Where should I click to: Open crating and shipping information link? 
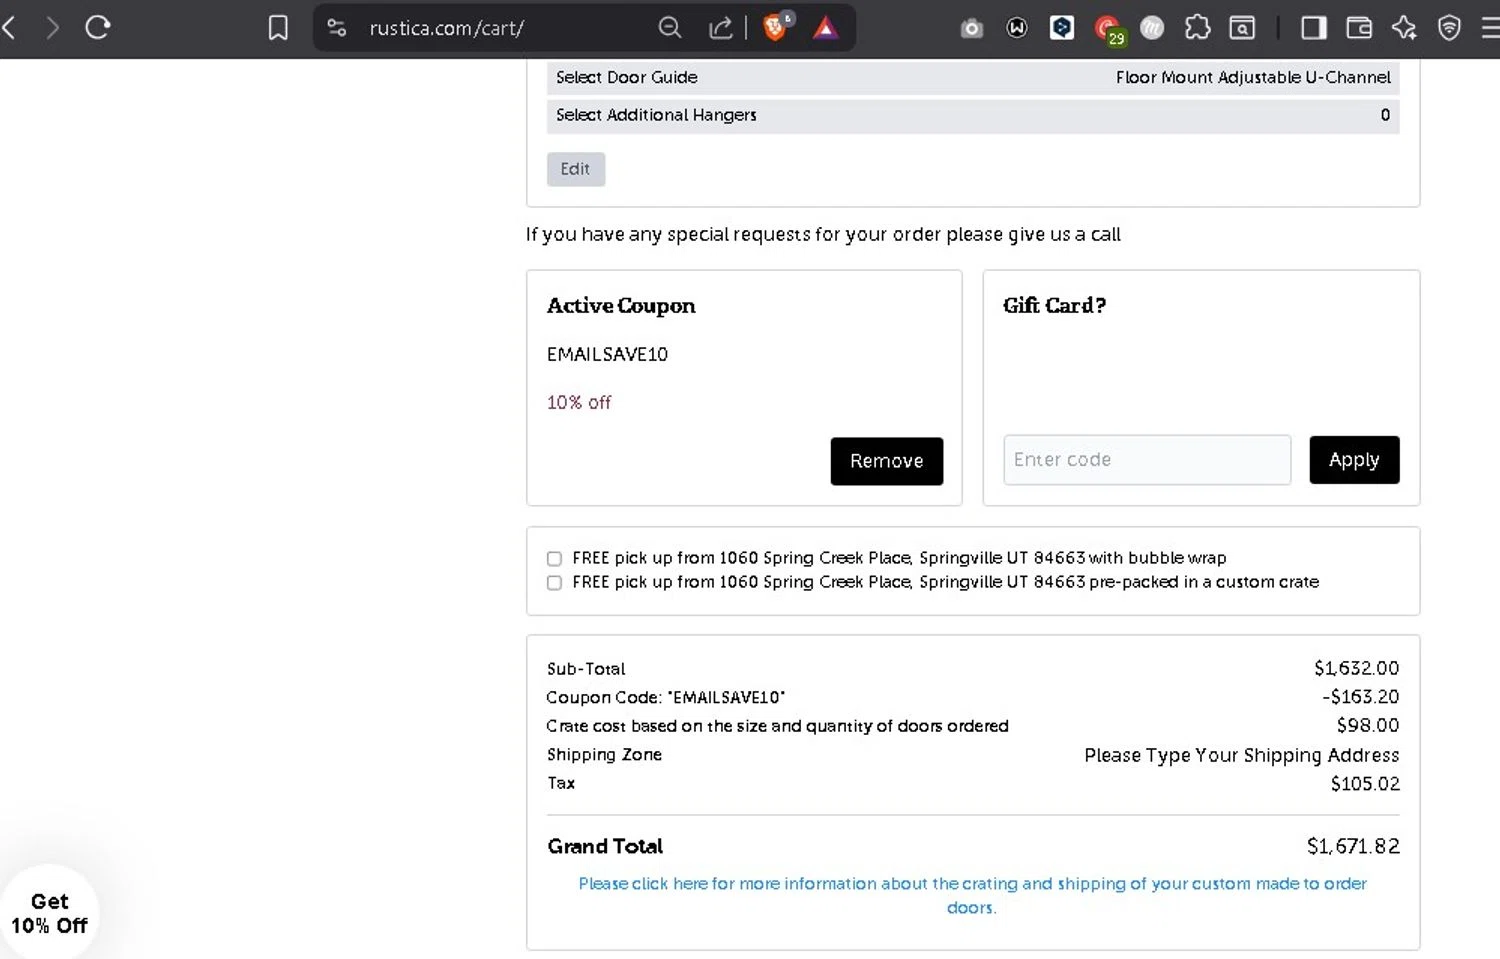coord(972,895)
